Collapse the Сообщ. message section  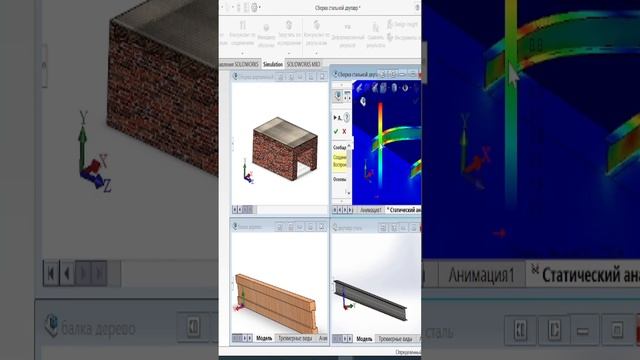tap(349, 146)
